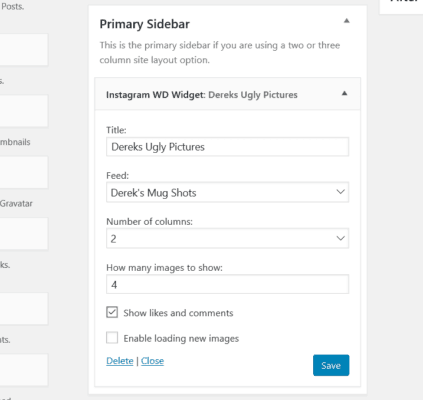The height and width of the screenshot is (400, 423).
Task: Check Enable loading new images
Action: tap(112, 338)
